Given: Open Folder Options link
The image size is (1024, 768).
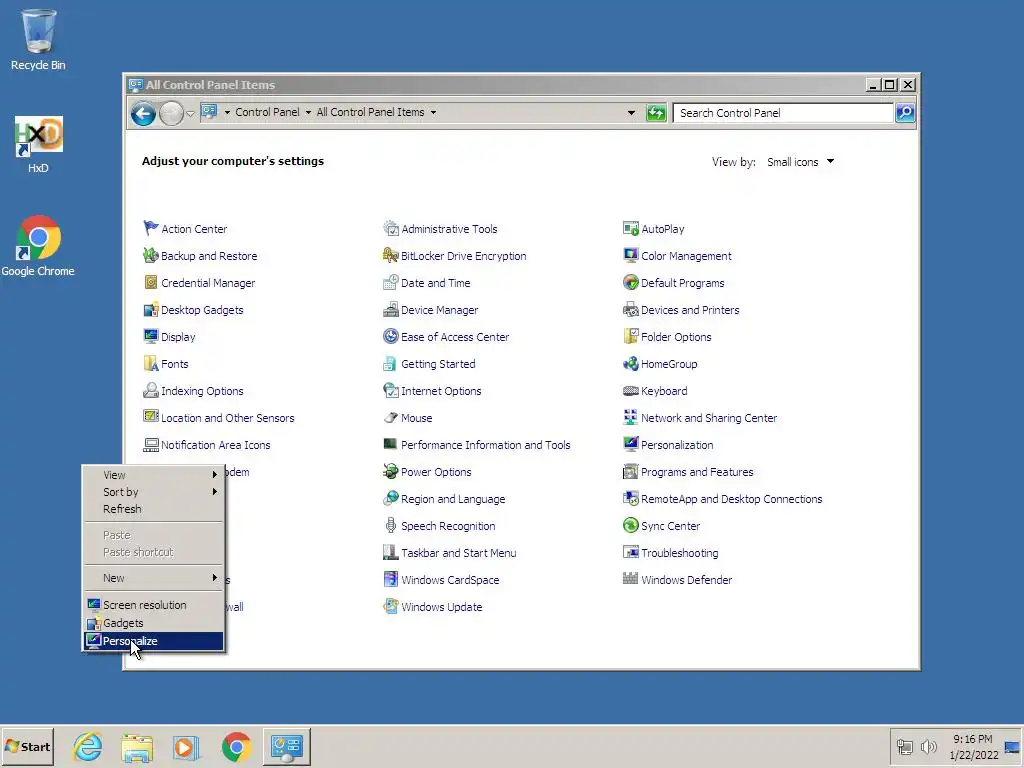Looking at the screenshot, I should click(676, 337).
